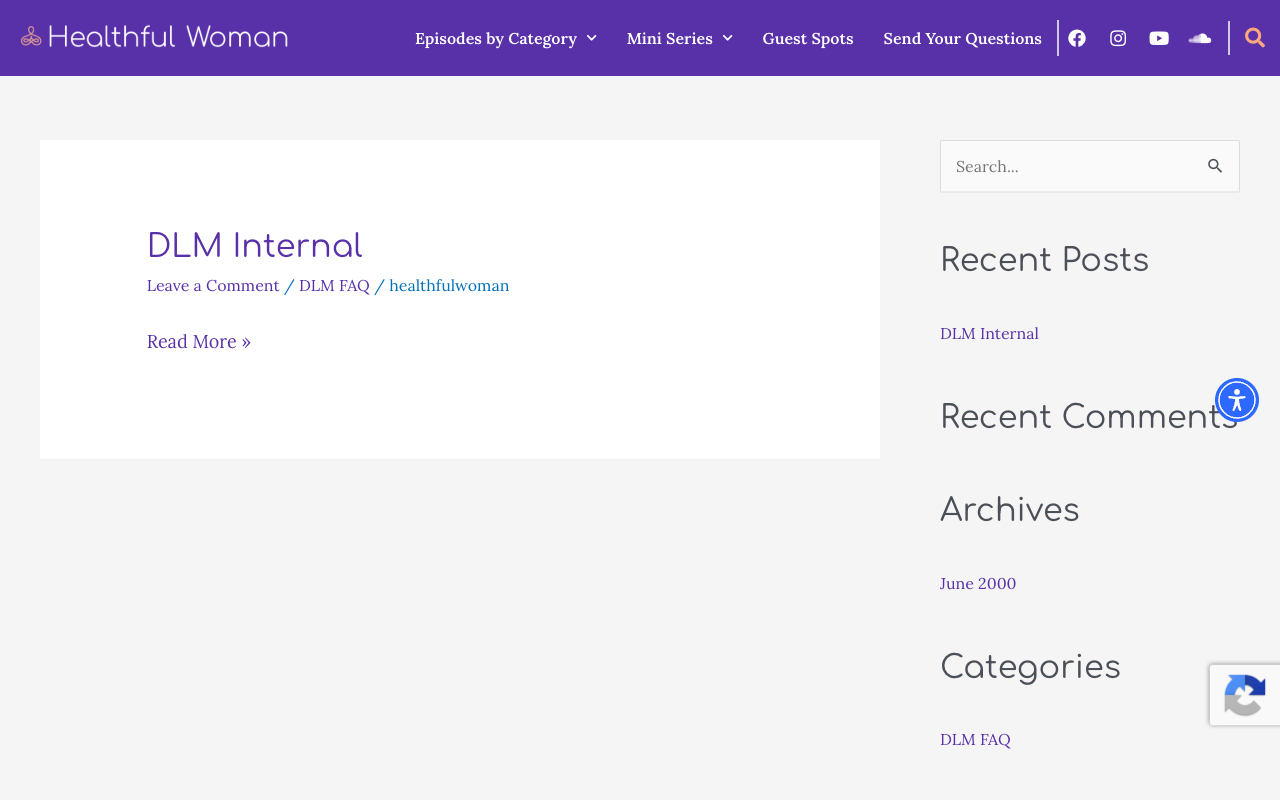1280x800 pixels.
Task: Open Send Your Questions page
Action: pos(962,38)
